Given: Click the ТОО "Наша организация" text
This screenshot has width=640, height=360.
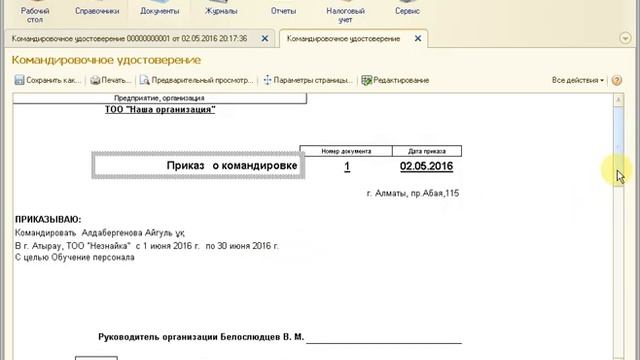Looking at the screenshot, I should (x=160, y=109).
